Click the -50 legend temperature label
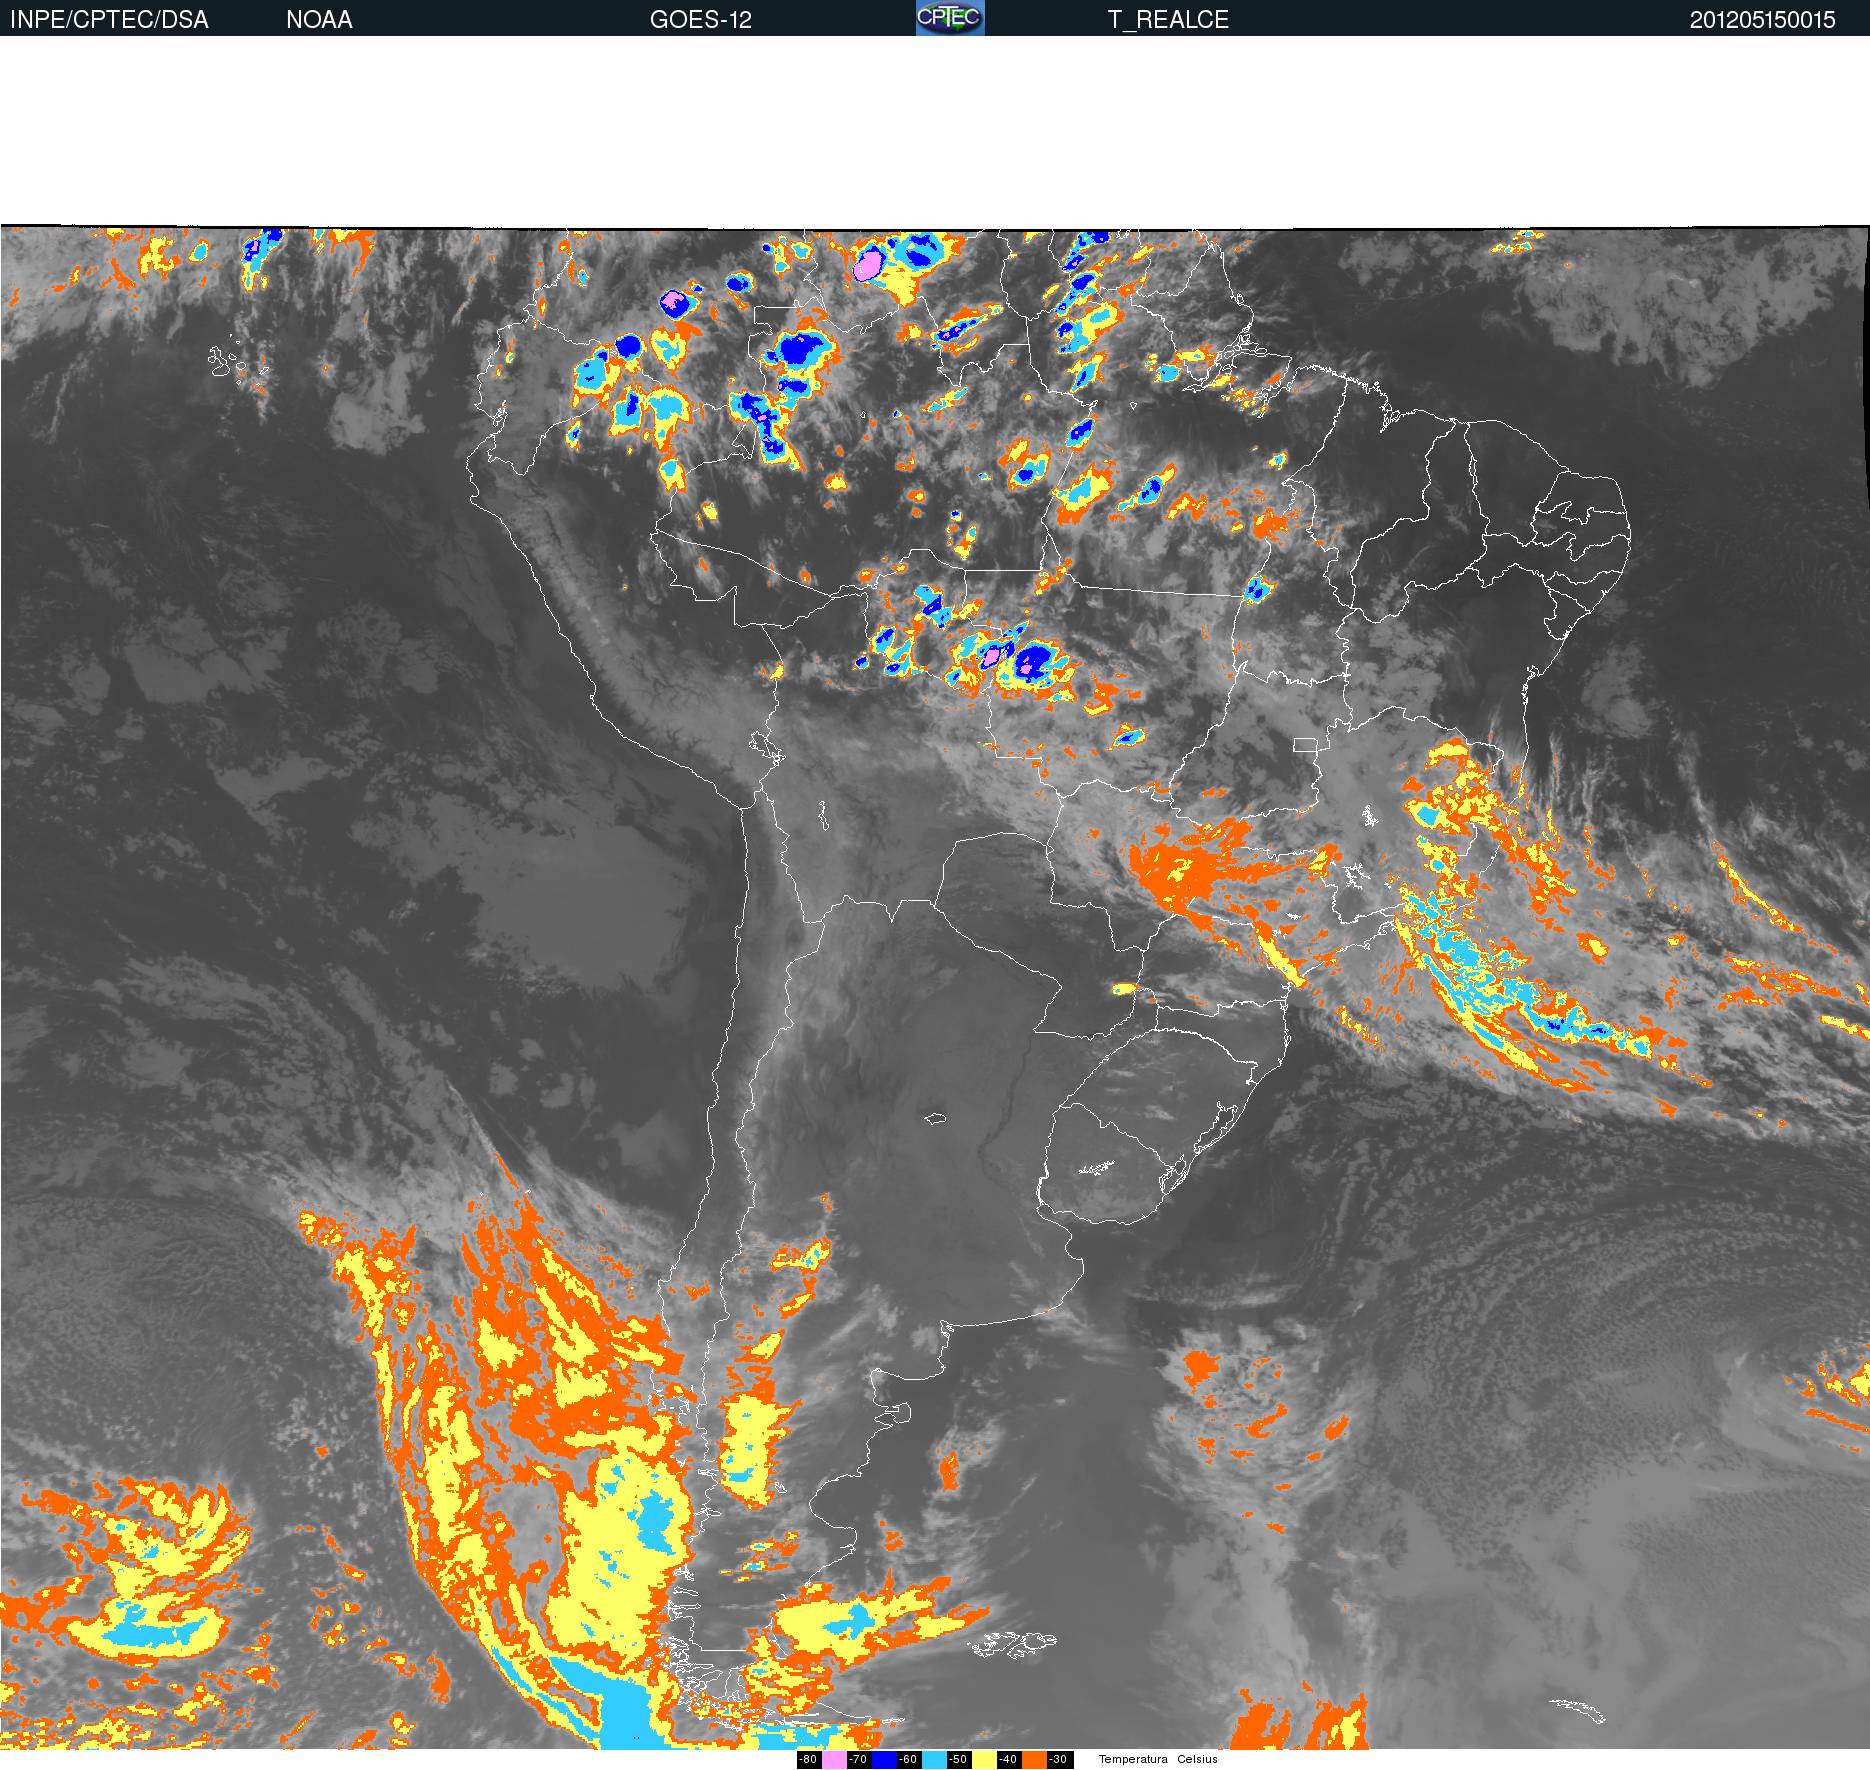The image size is (1870, 1770). tap(958, 1760)
